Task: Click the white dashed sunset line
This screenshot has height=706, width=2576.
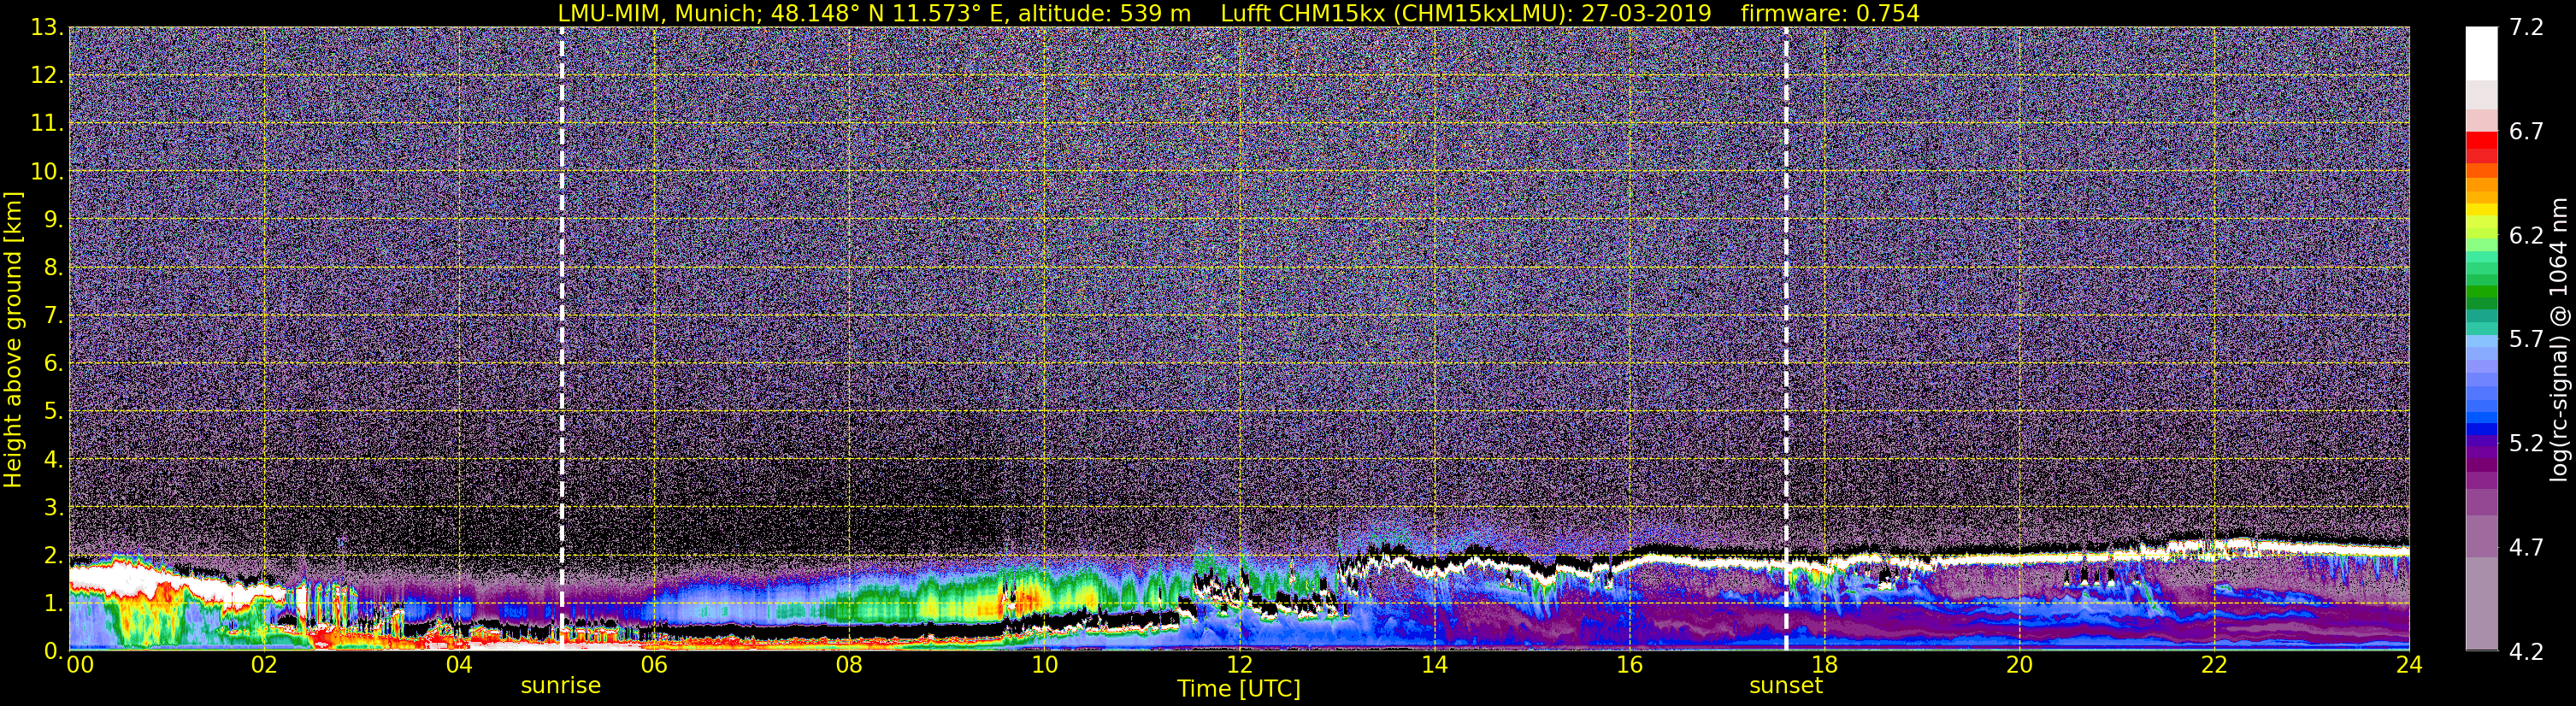Action: (1786, 338)
